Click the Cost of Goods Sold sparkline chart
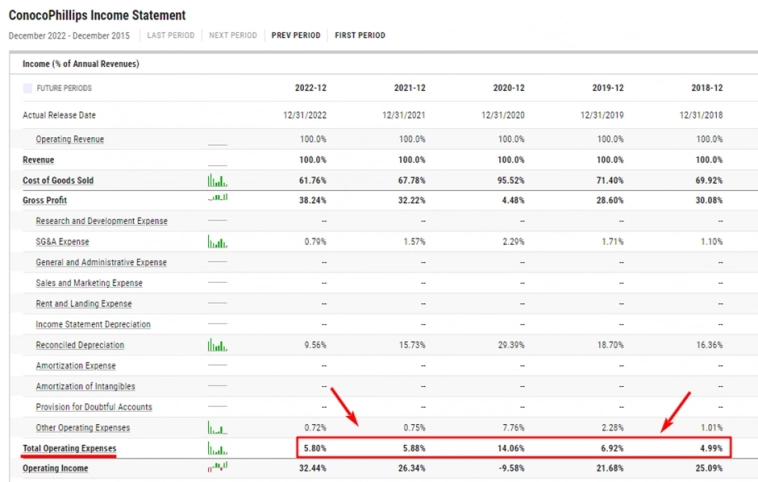The height and width of the screenshot is (482, 758). pyautogui.click(x=217, y=181)
